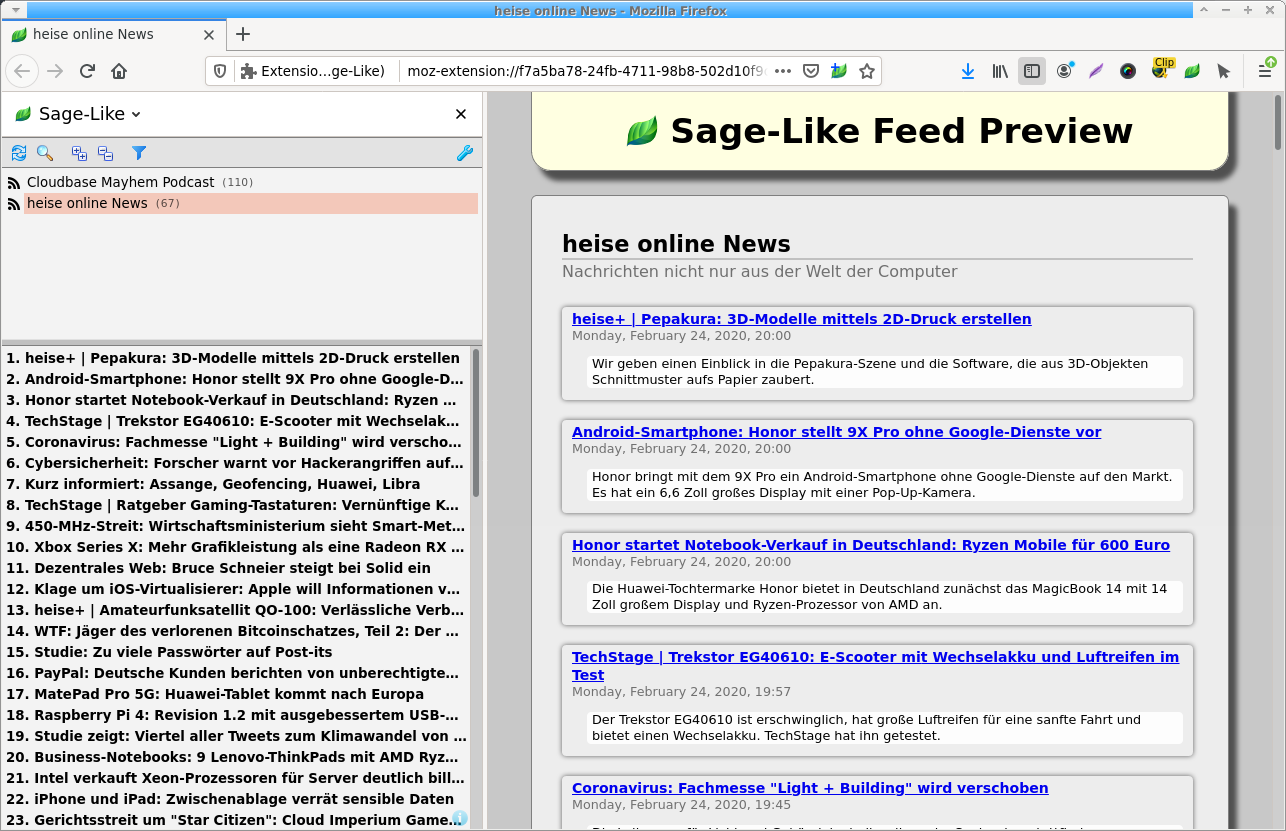The width and height of the screenshot is (1286, 831).
Task: Open the Coronavirus Light + Building article link
Action: (x=810, y=788)
